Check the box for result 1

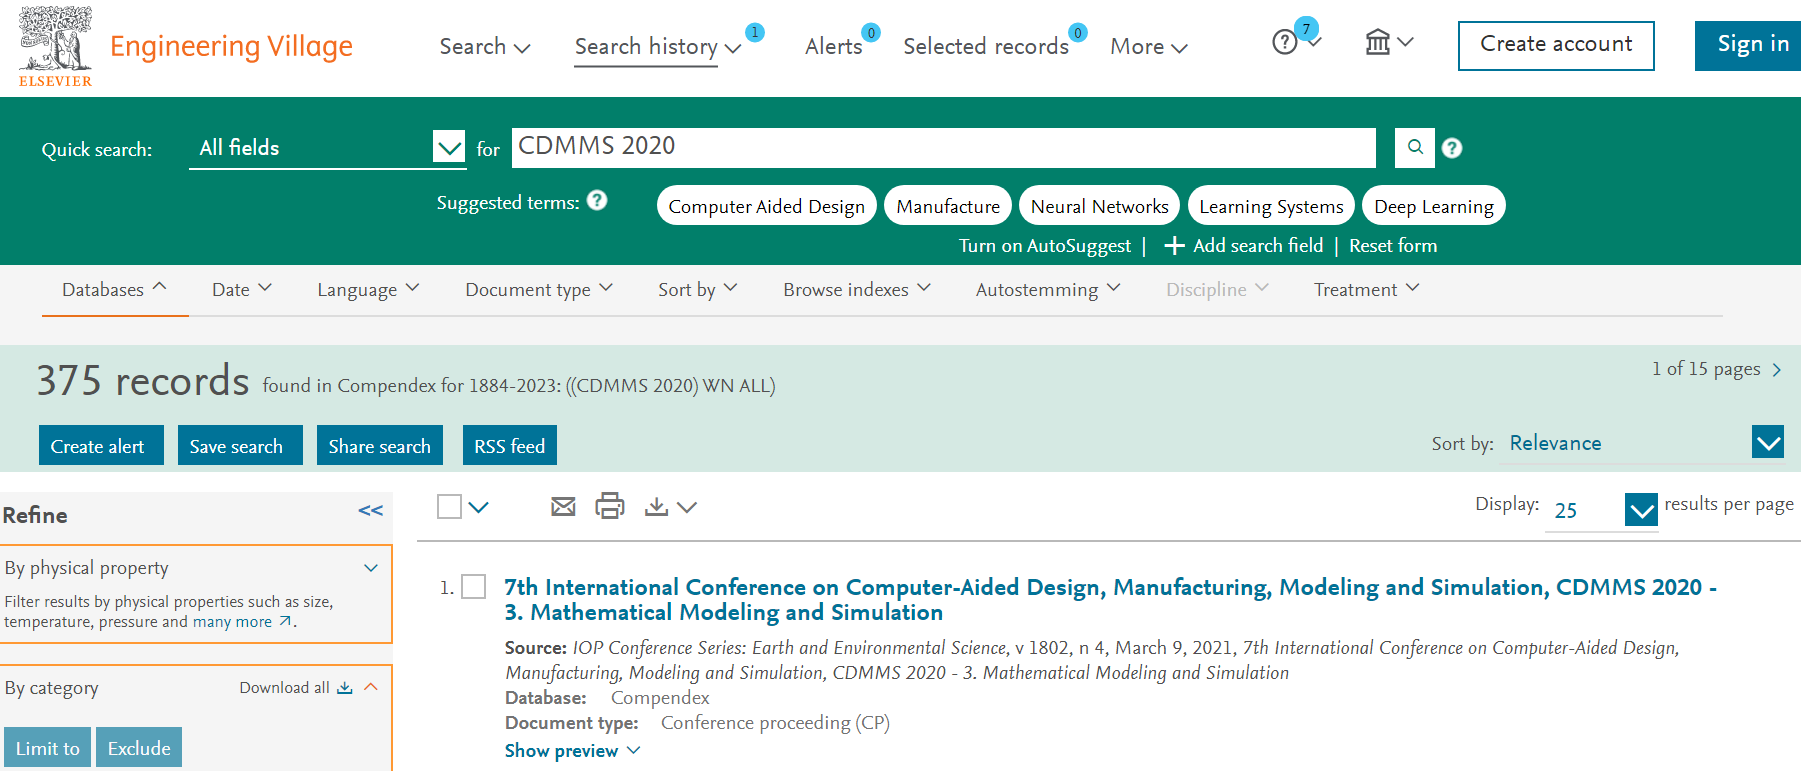pyautogui.click(x=474, y=587)
